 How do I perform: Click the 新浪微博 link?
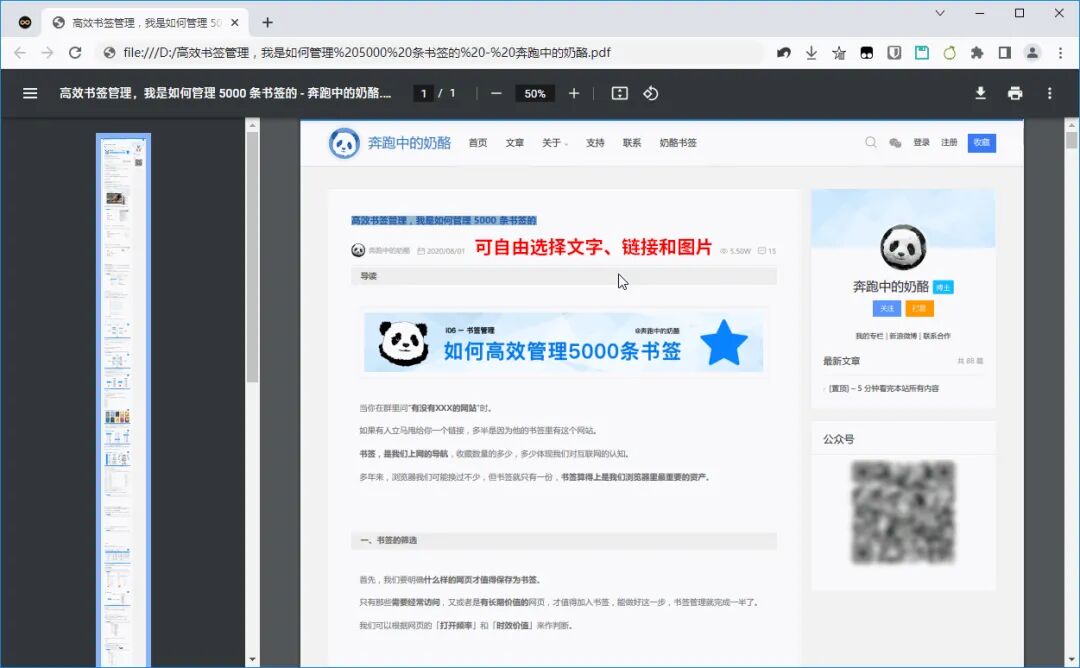(903, 336)
